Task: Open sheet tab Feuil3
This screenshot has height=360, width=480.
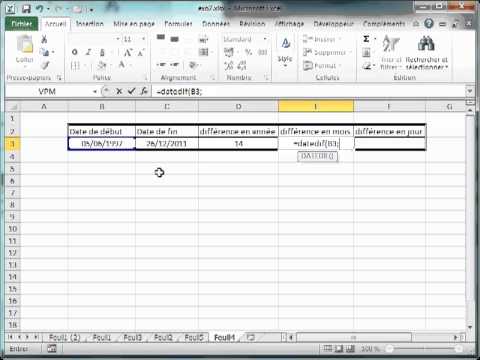Action: click(x=133, y=337)
